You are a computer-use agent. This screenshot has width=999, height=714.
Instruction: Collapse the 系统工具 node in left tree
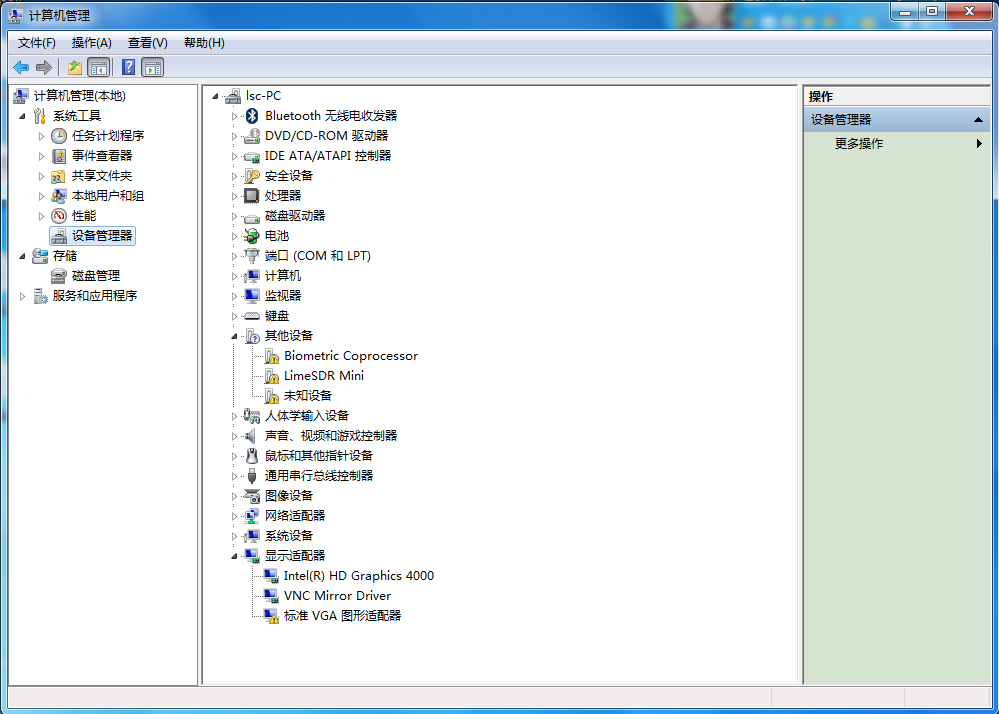coord(22,116)
